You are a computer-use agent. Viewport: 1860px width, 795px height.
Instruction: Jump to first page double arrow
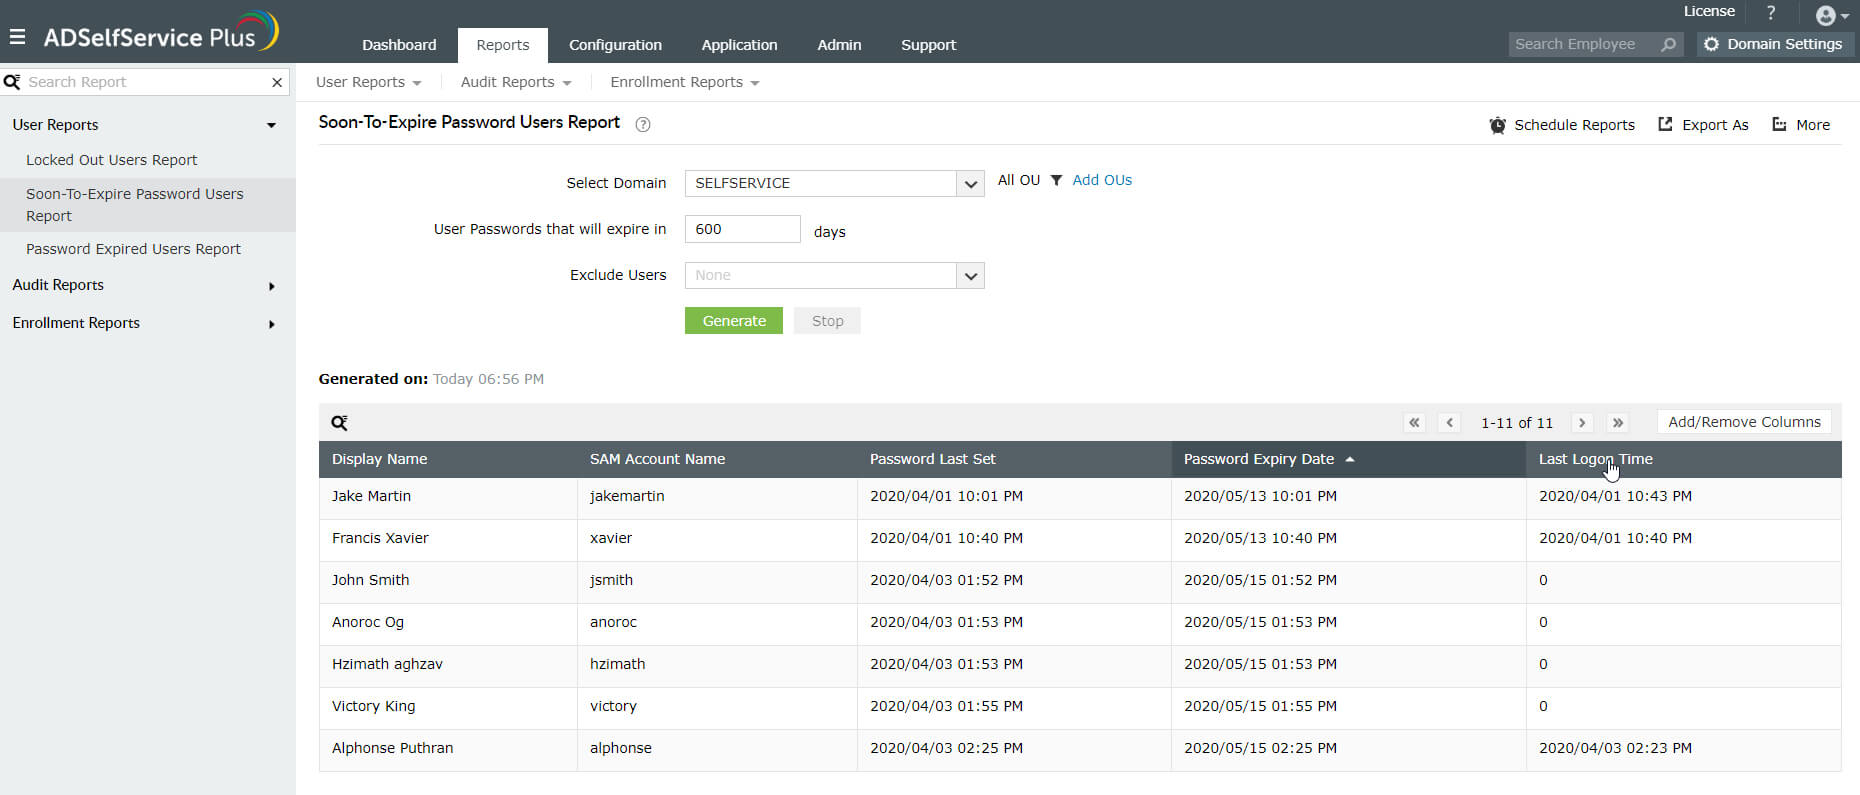[x=1414, y=423]
